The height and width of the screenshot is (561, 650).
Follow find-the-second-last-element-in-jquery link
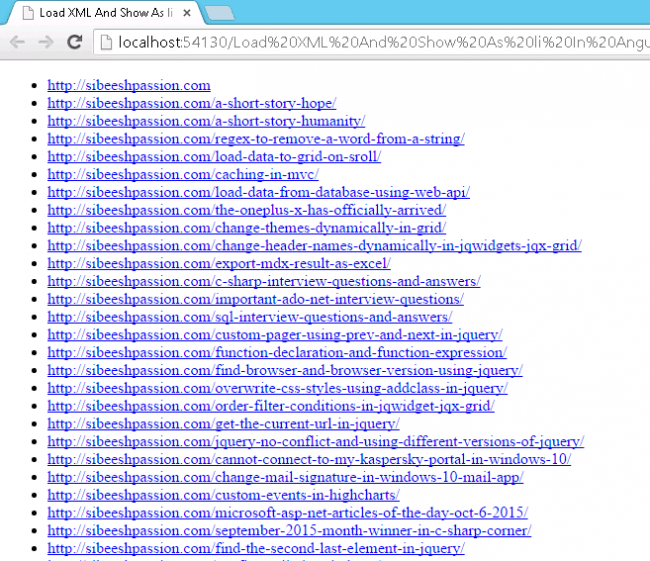(256, 549)
